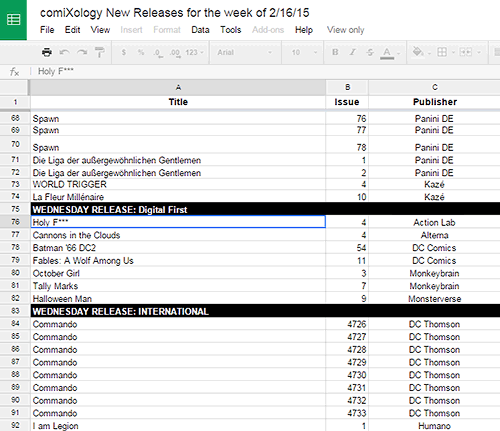Screen dimensions: 500x431
Task: Select column C header
Action: [435, 87]
